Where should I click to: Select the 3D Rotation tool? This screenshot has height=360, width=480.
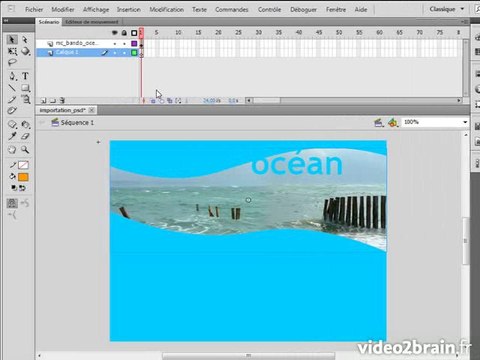[x=25, y=51]
